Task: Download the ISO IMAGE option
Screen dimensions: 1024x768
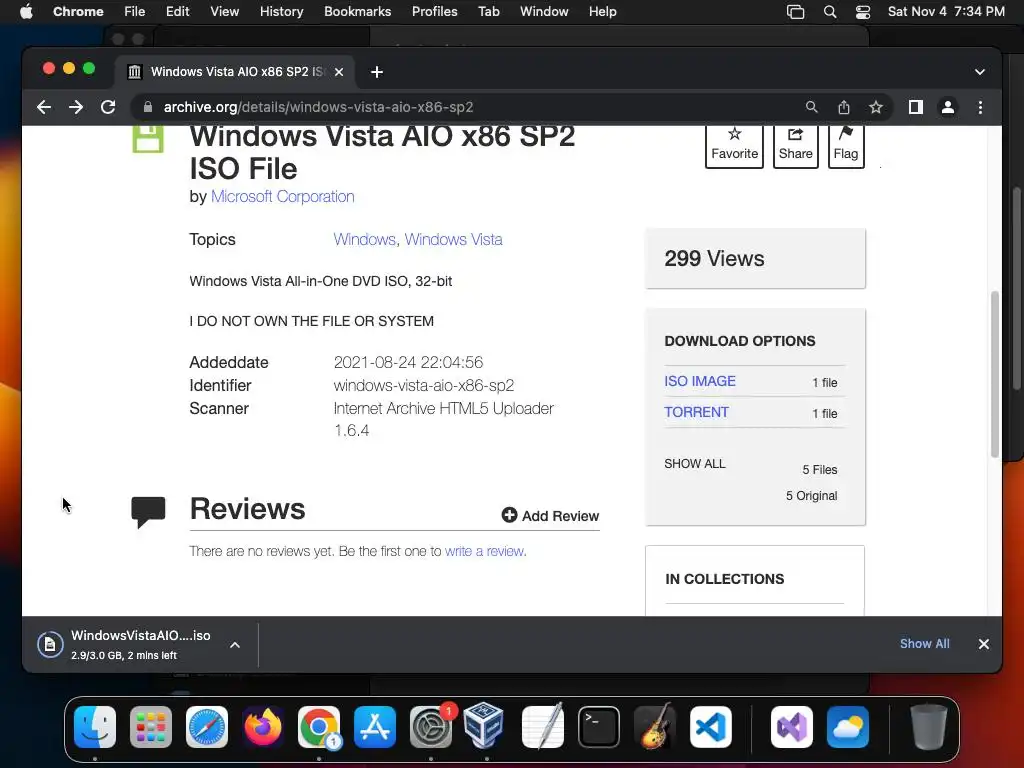Action: coord(699,381)
